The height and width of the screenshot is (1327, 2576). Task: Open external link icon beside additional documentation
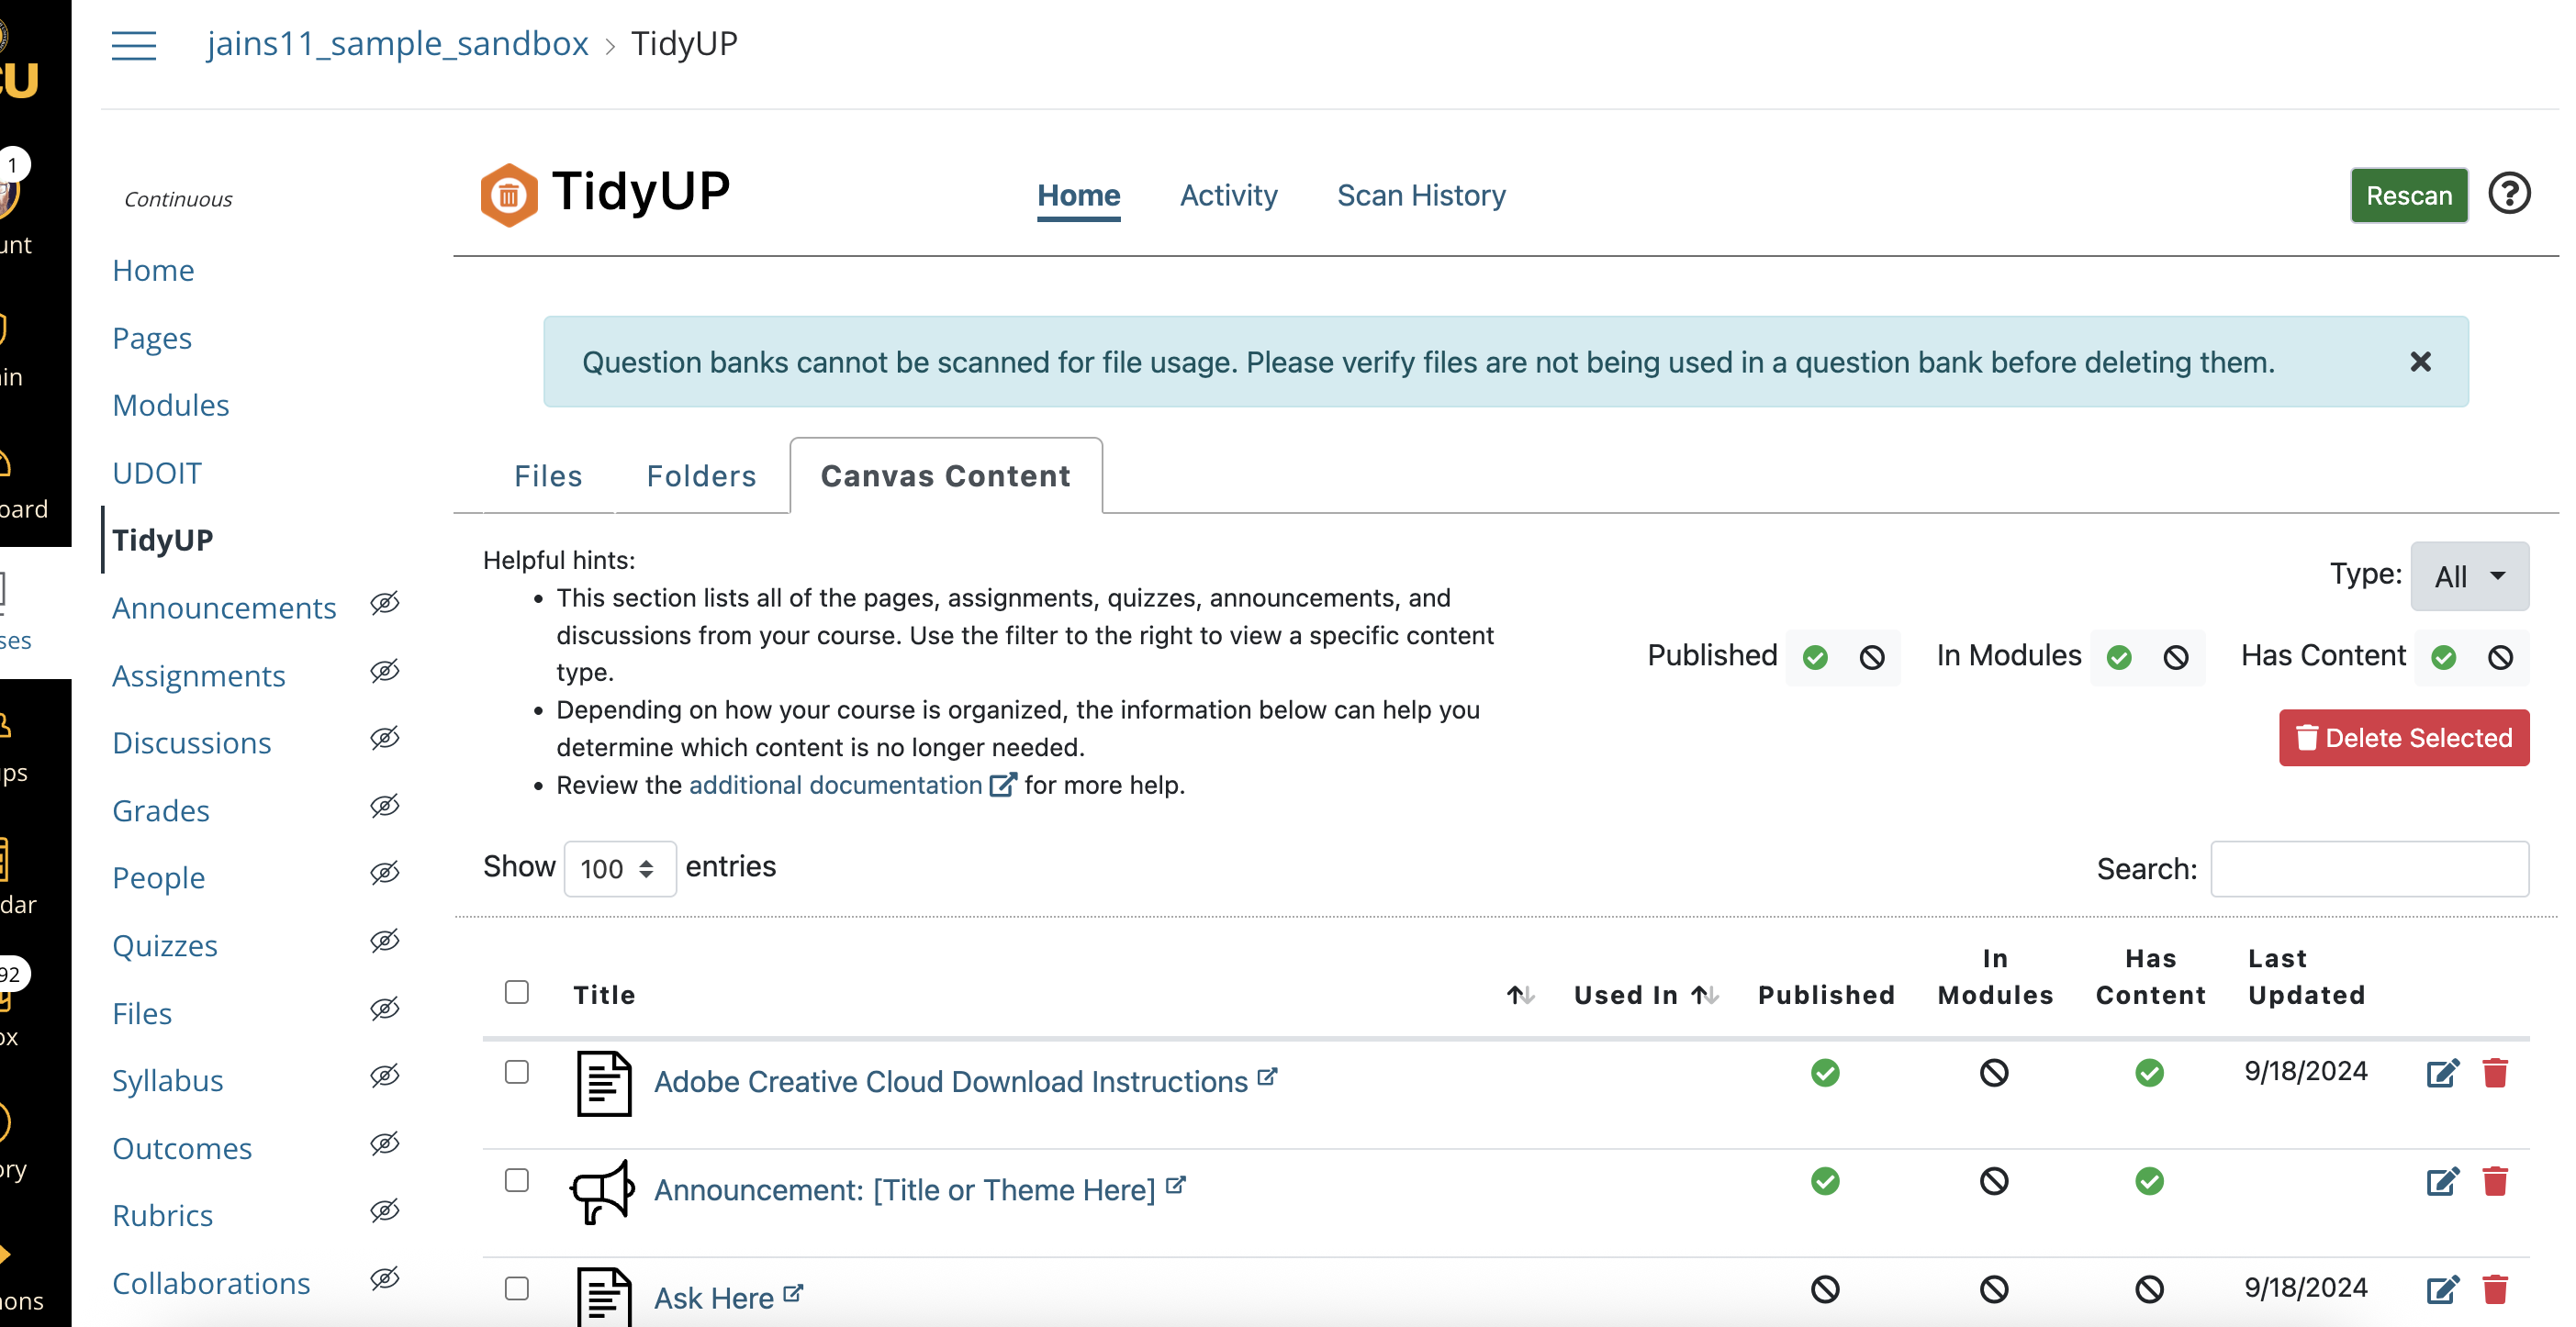[x=1002, y=785]
